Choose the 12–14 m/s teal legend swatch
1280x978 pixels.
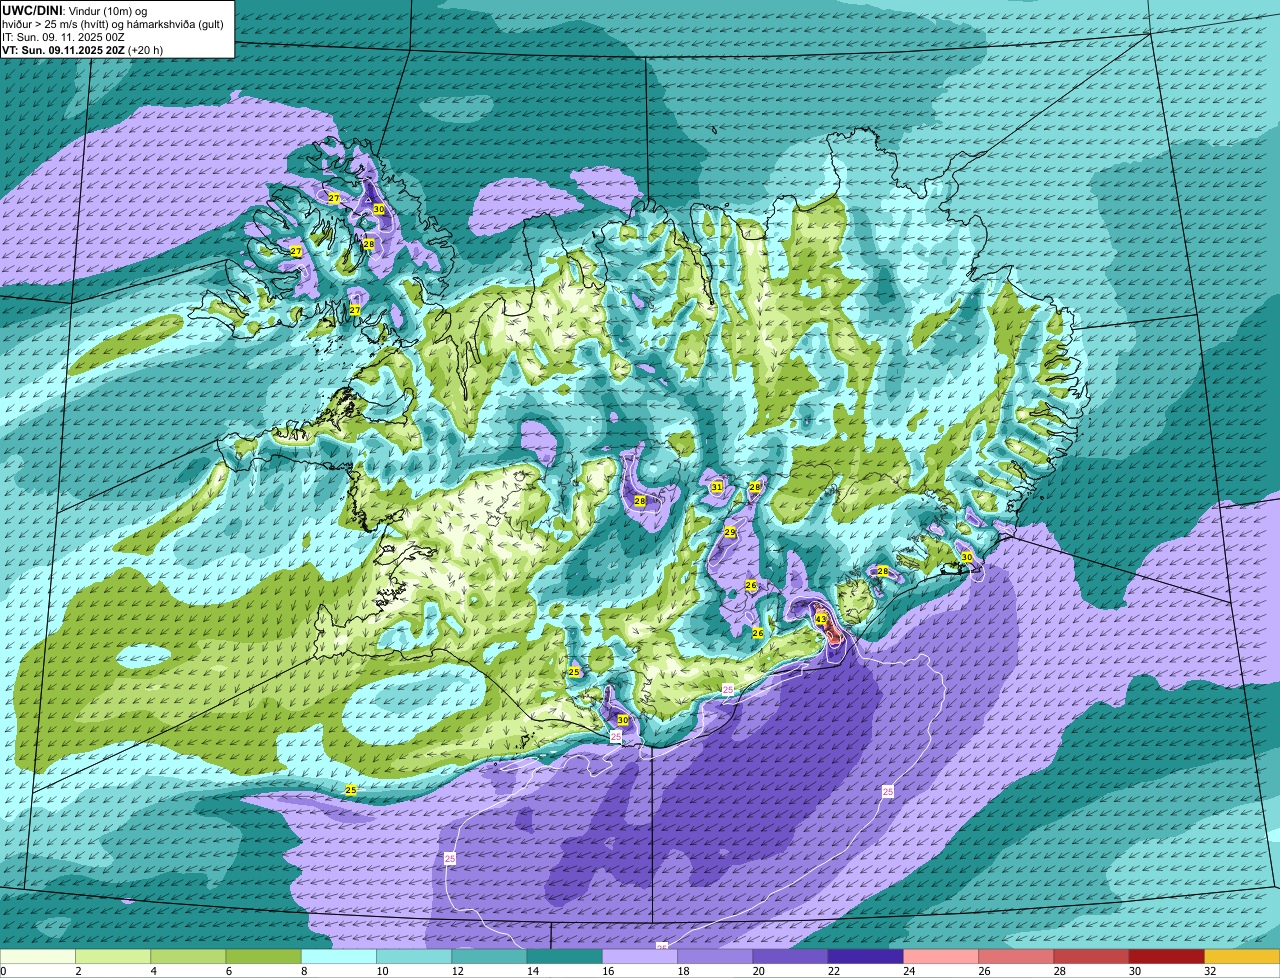pyautogui.click(x=489, y=957)
